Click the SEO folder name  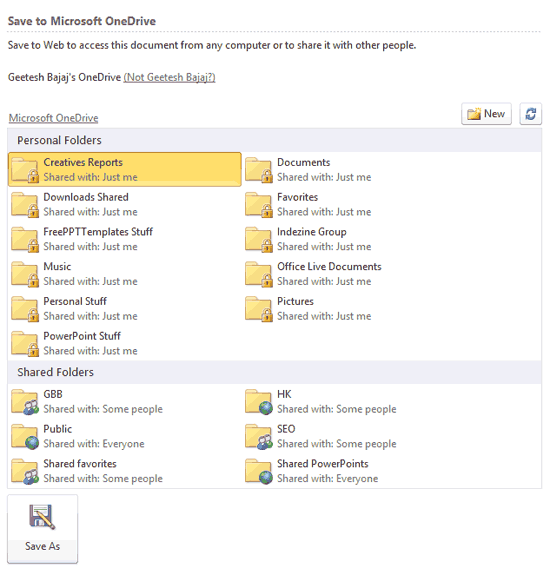[286, 429]
